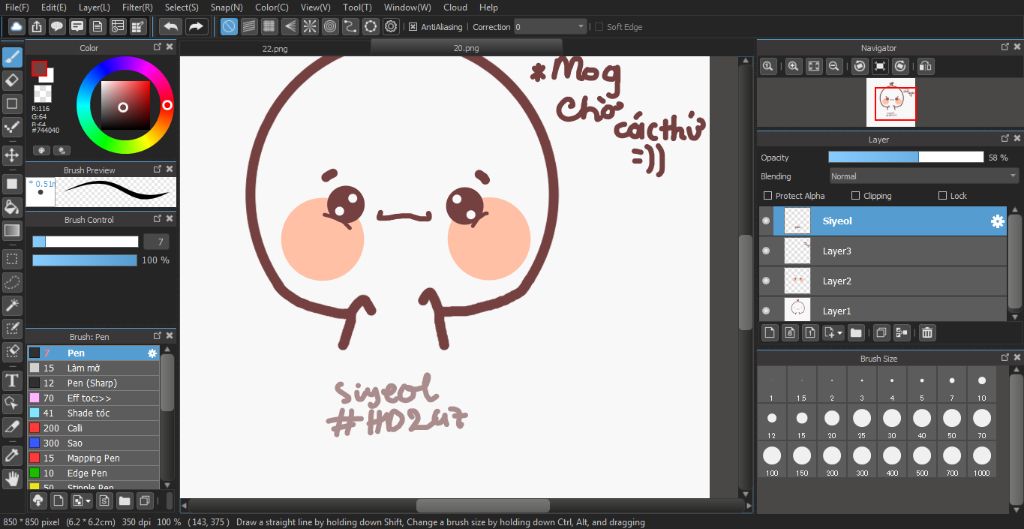This screenshot has width=1024, height=529.
Task: Select the Pen (Sharp) brush
Action: 93,383
